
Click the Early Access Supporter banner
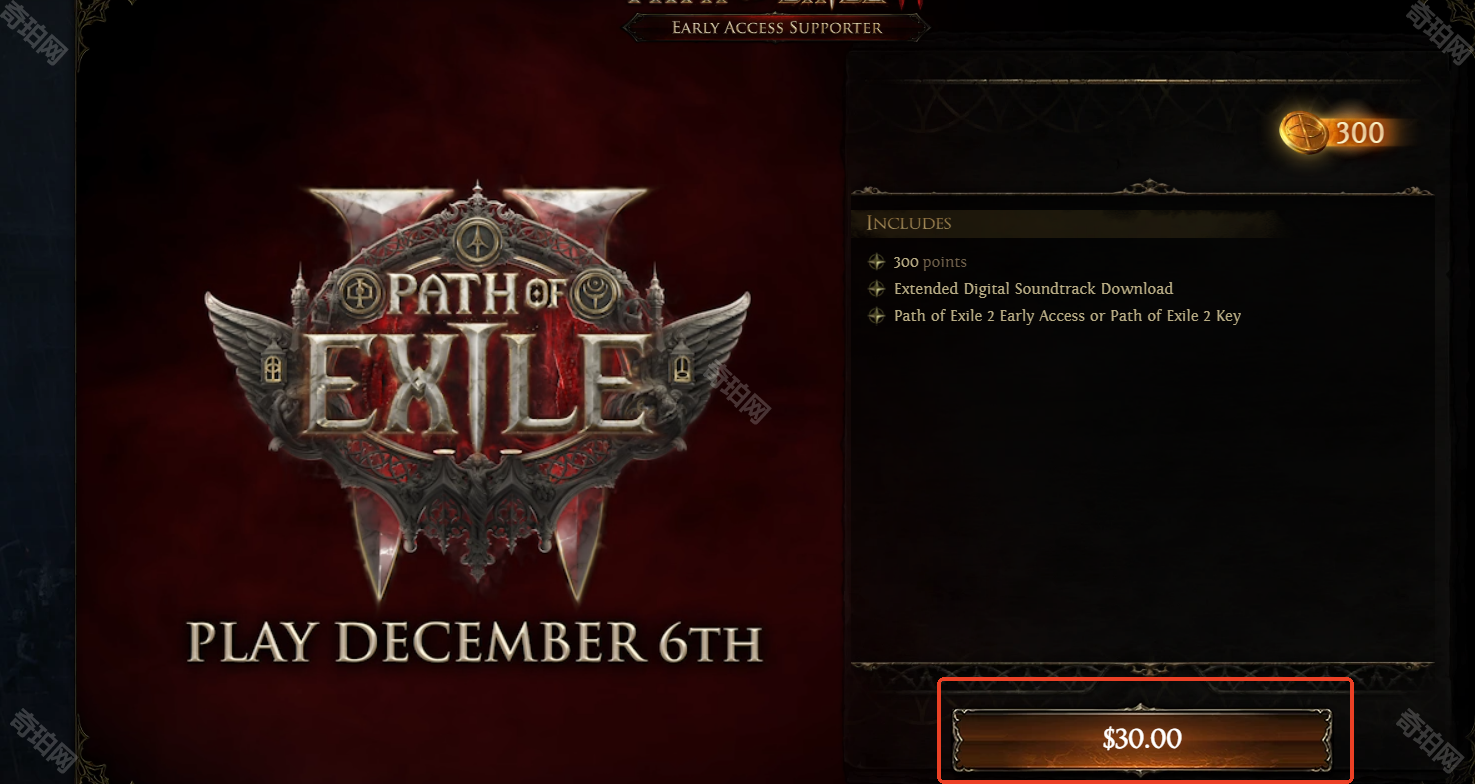777,27
